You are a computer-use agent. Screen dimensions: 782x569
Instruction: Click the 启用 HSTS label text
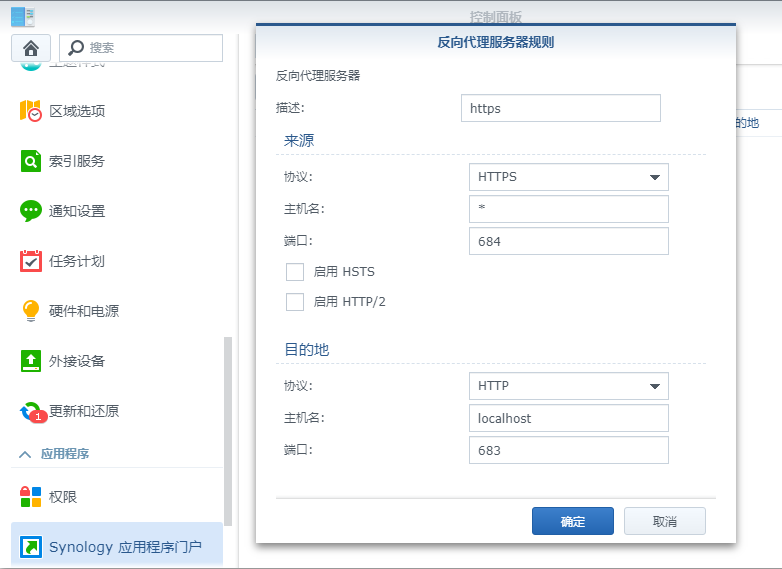(344, 272)
